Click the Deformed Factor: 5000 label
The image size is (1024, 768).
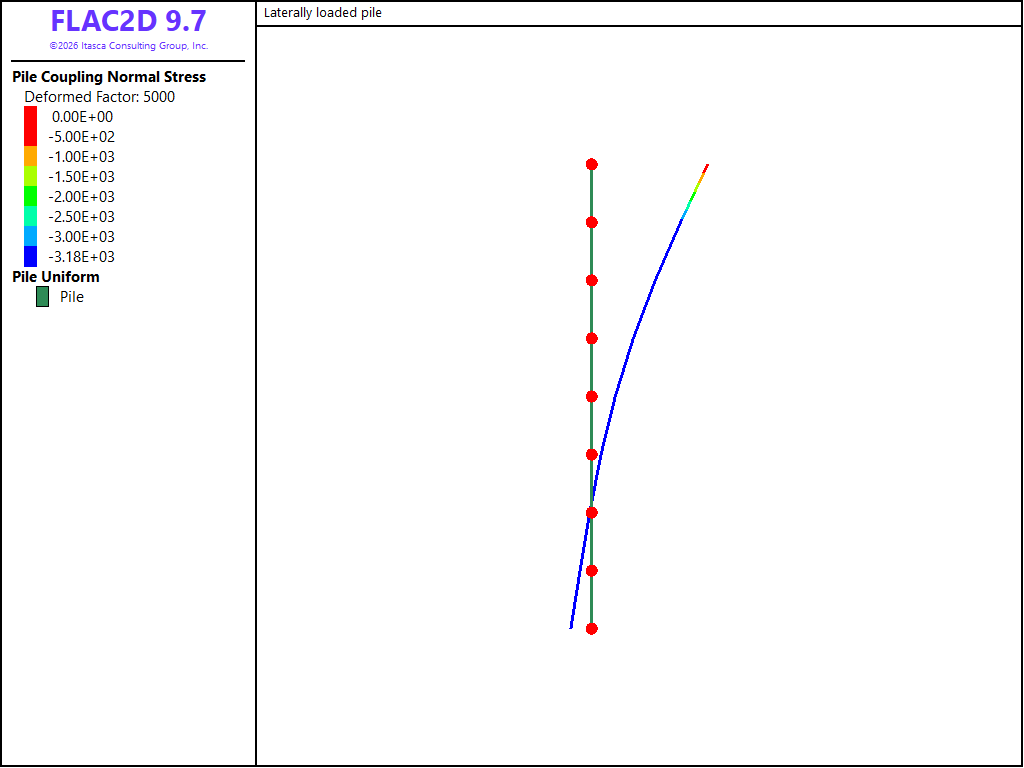[x=100, y=97]
